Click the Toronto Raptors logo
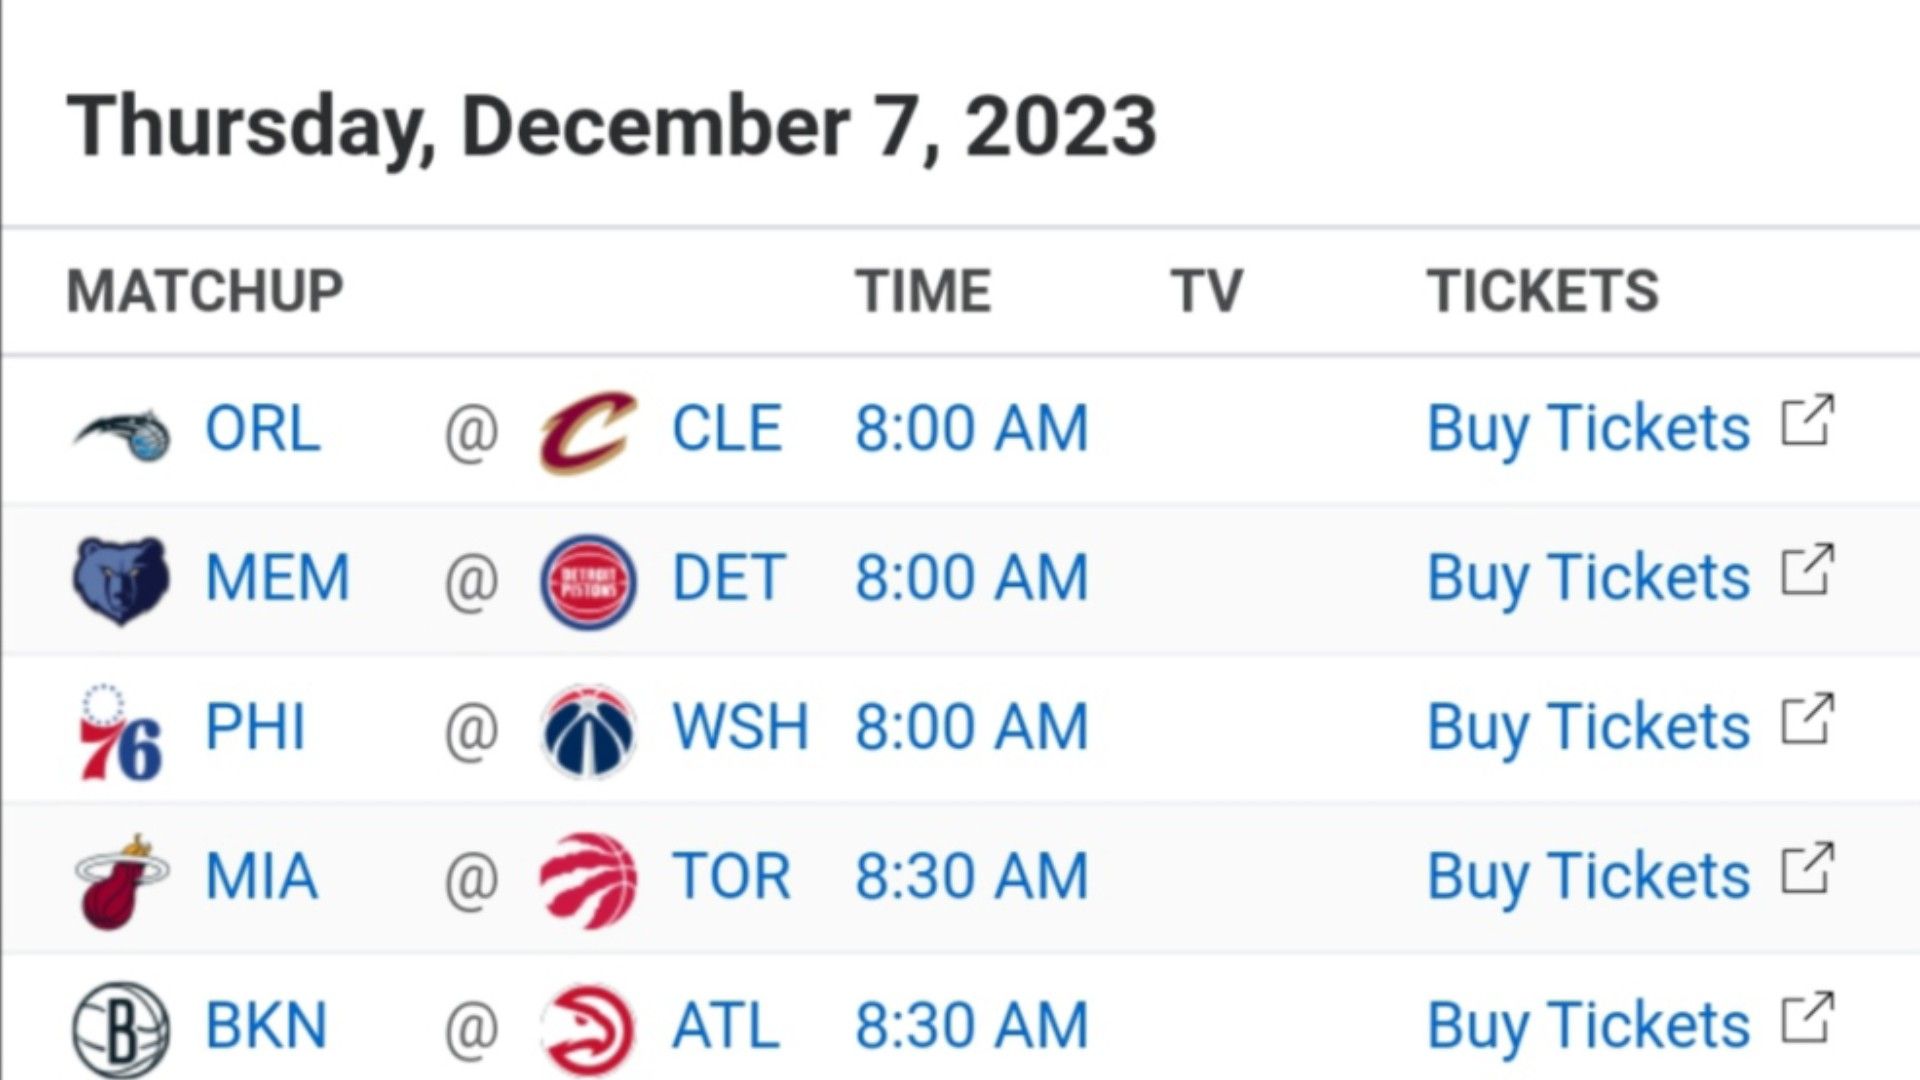The image size is (1920, 1080). [x=588, y=880]
